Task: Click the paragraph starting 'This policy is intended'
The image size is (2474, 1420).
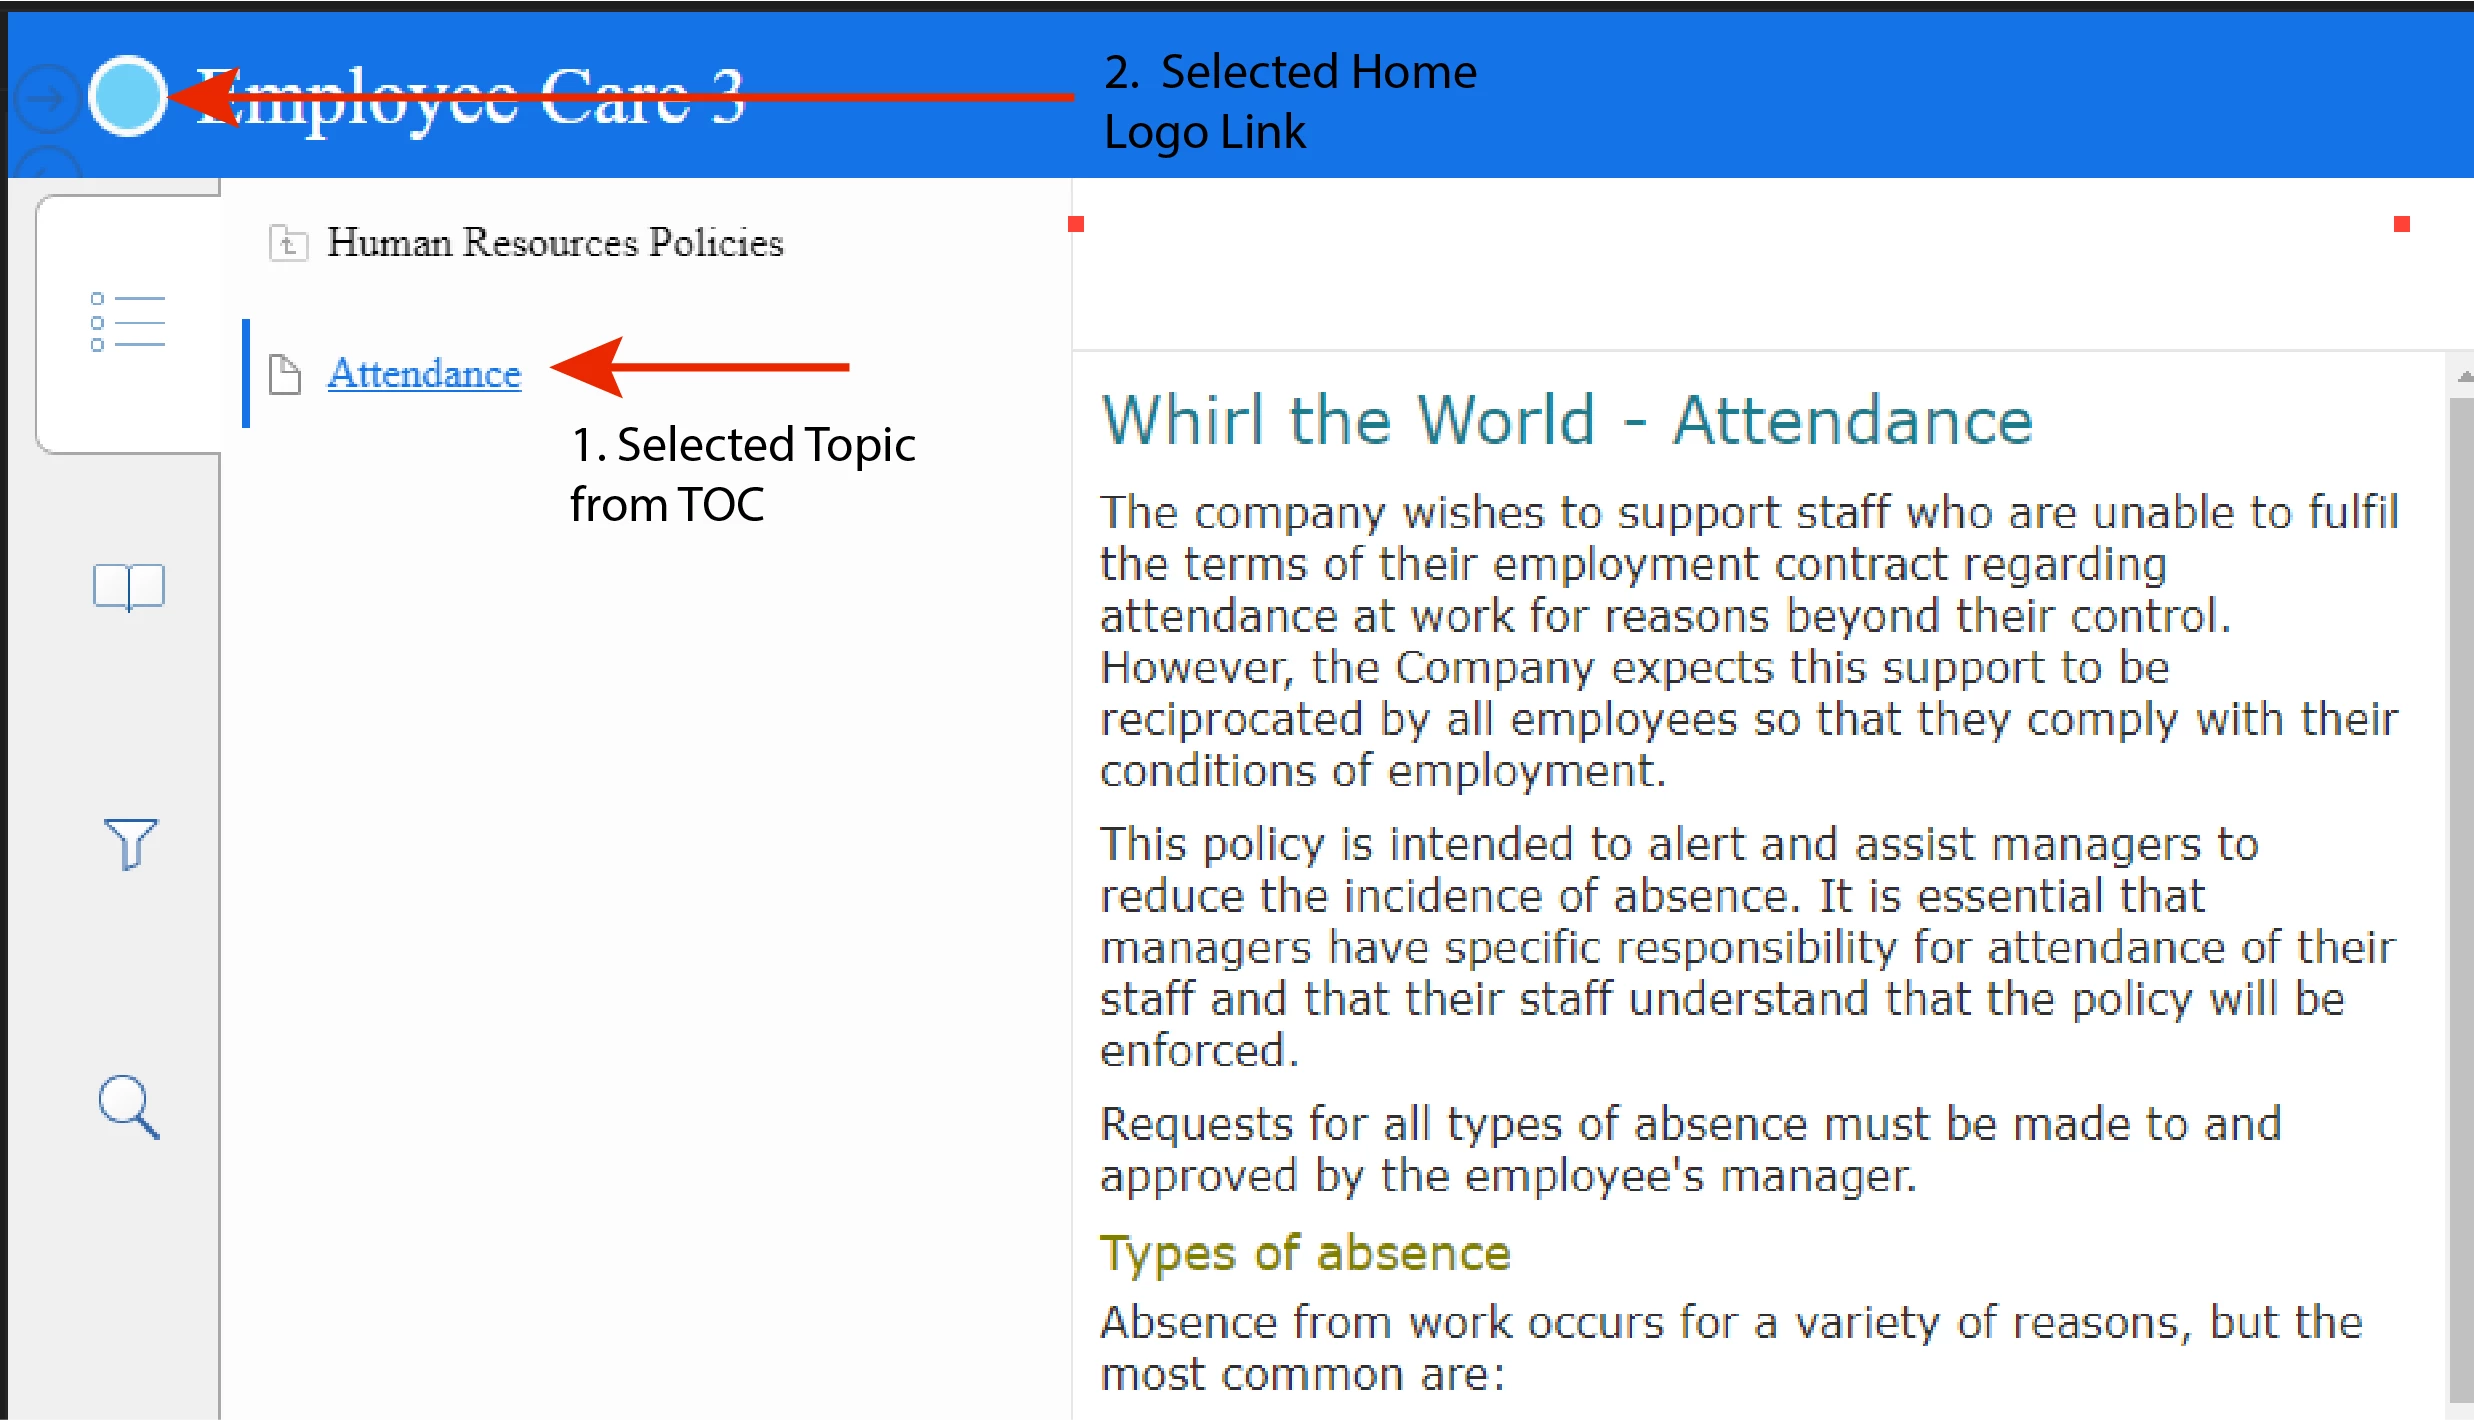Action: tap(1746, 946)
